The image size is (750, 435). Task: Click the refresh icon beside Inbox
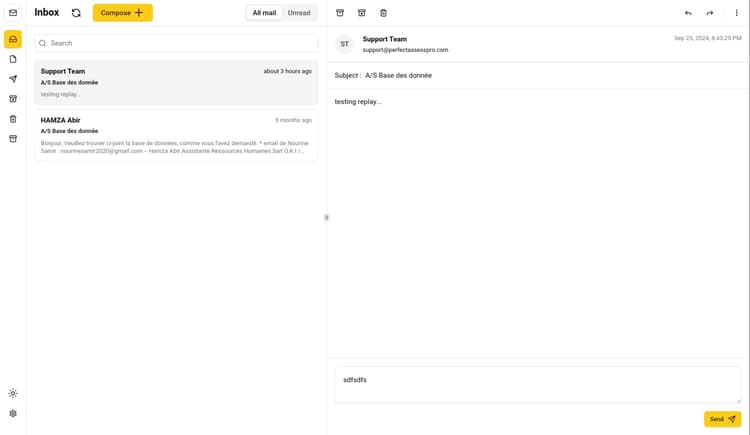[x=76, y=13]
